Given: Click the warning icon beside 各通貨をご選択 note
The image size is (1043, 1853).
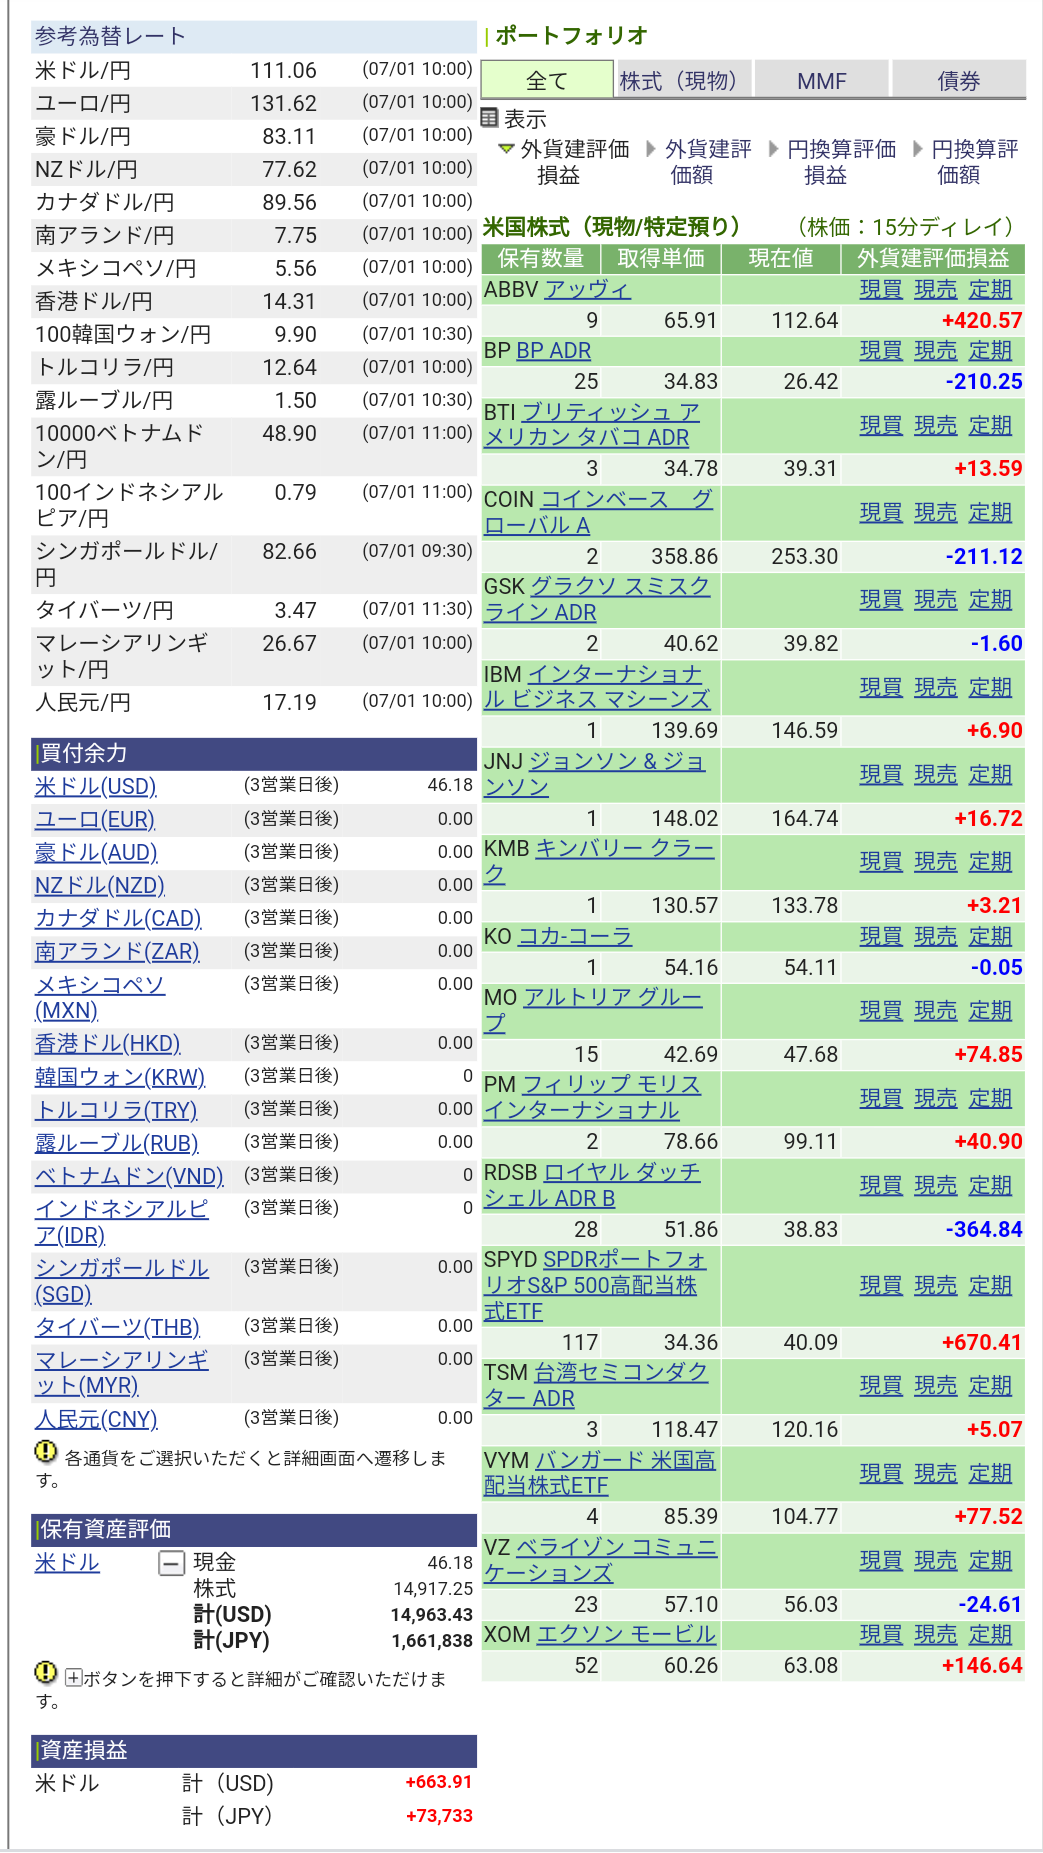Looking at the screenshot, I should 46,1451.
